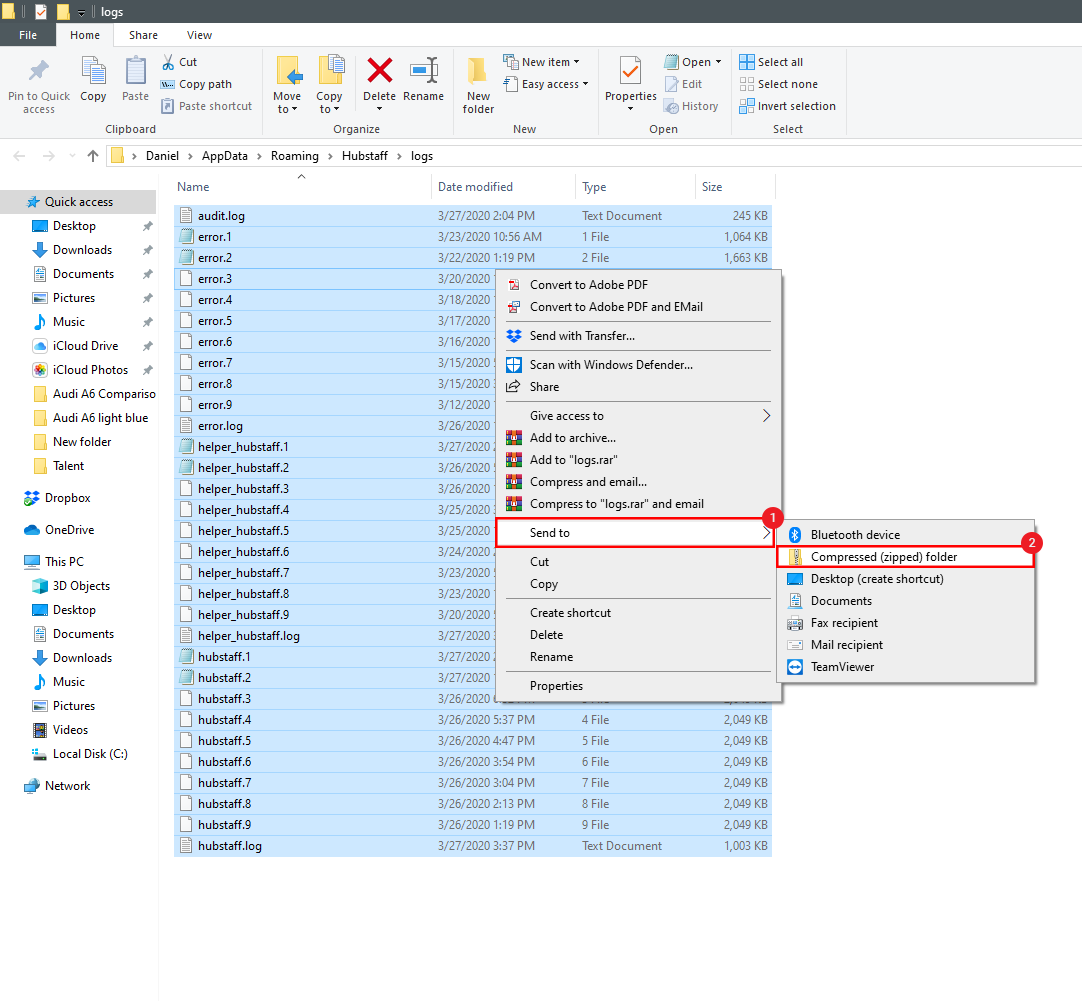Click AppData in the address breadcrumb
The image size is (1082, 1001).
(224, 156)
